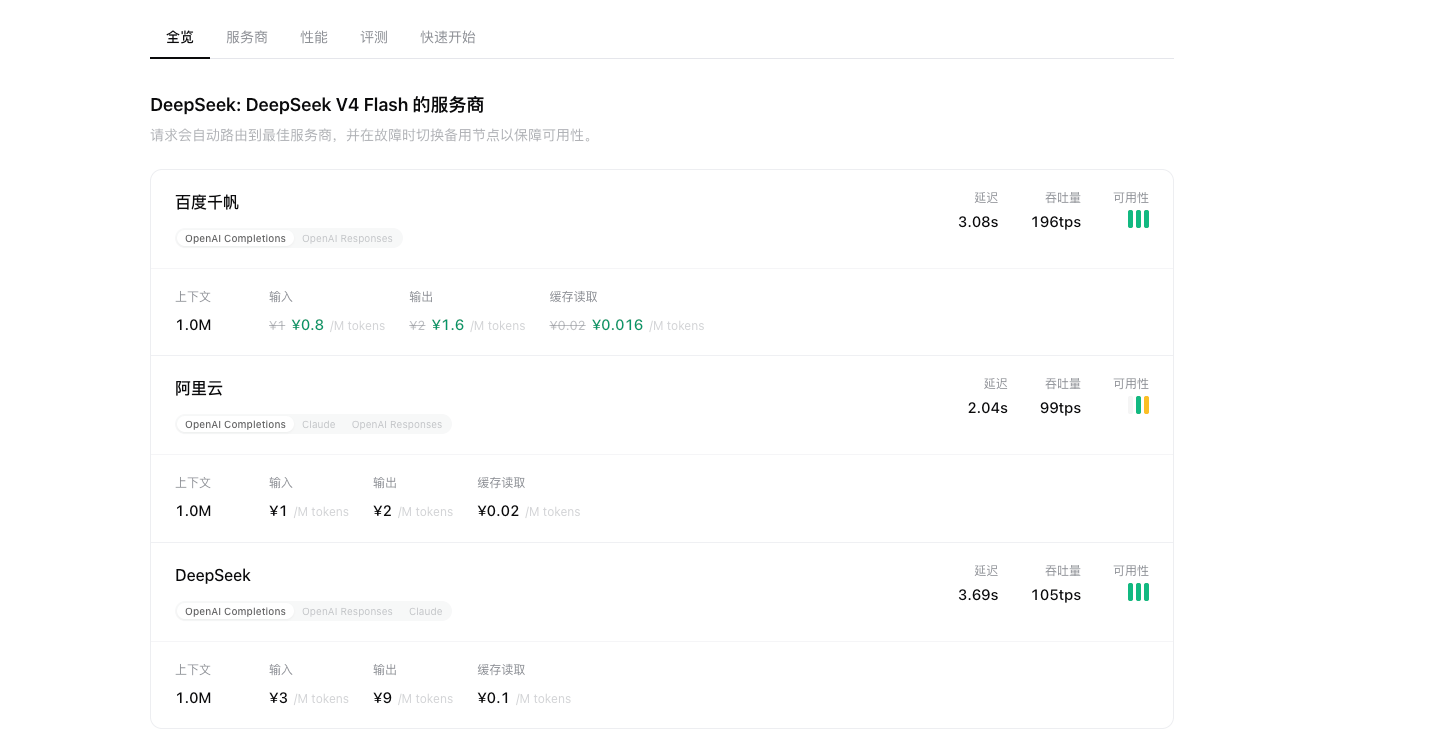Click the 输入 label in the 阿里云 card
The height and width of the screenshot is (747, 1452).
coord(281,483)
